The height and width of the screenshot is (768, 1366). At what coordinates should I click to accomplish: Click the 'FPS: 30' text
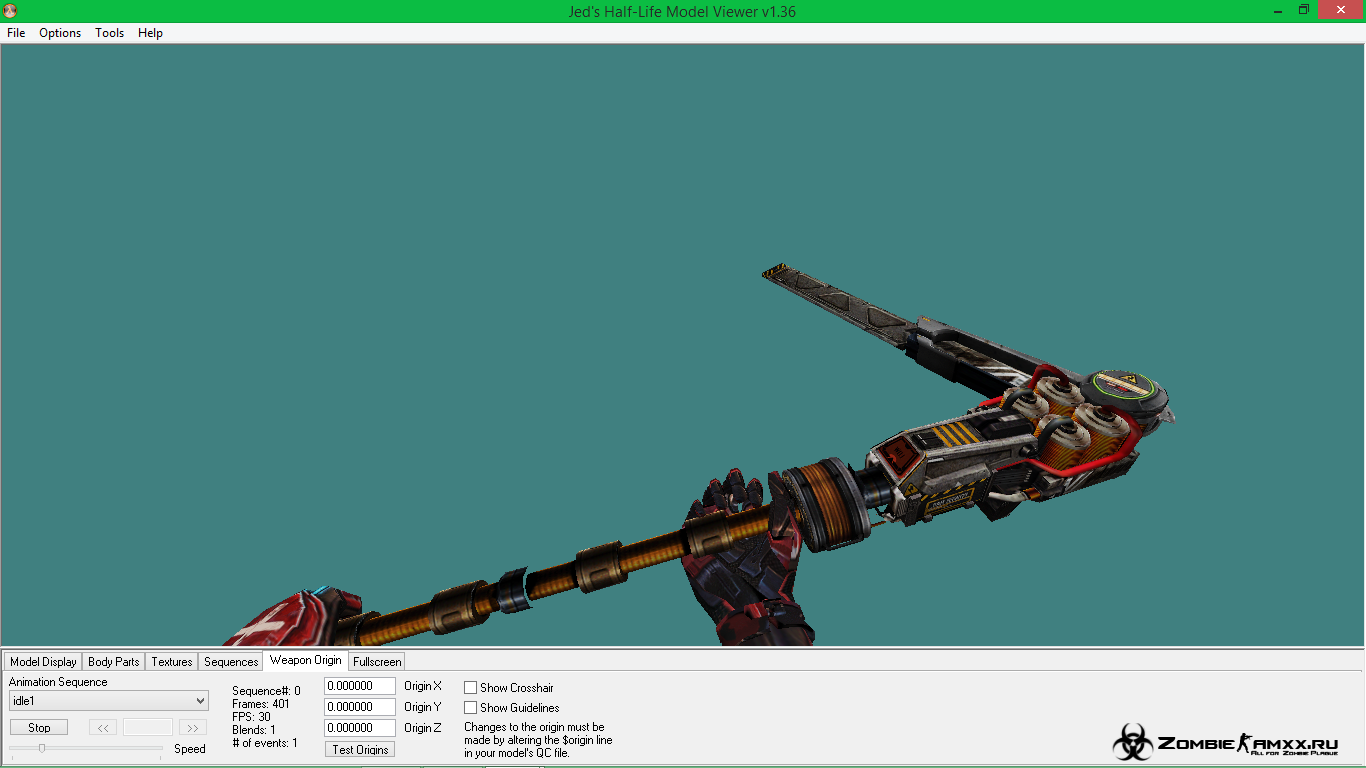tap(251, 717)
